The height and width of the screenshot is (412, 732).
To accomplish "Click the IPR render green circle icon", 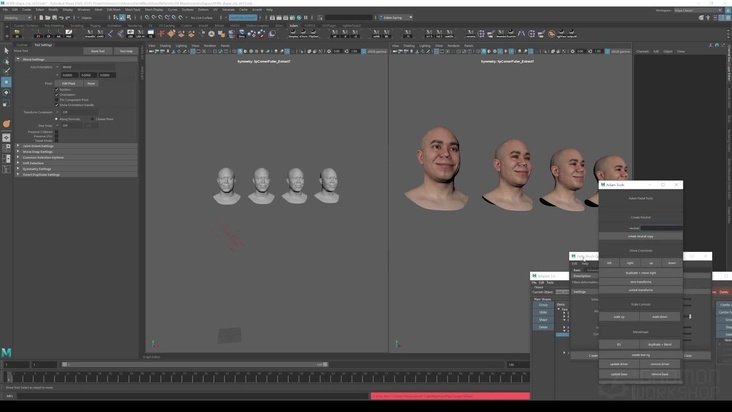I will (299, 18).
